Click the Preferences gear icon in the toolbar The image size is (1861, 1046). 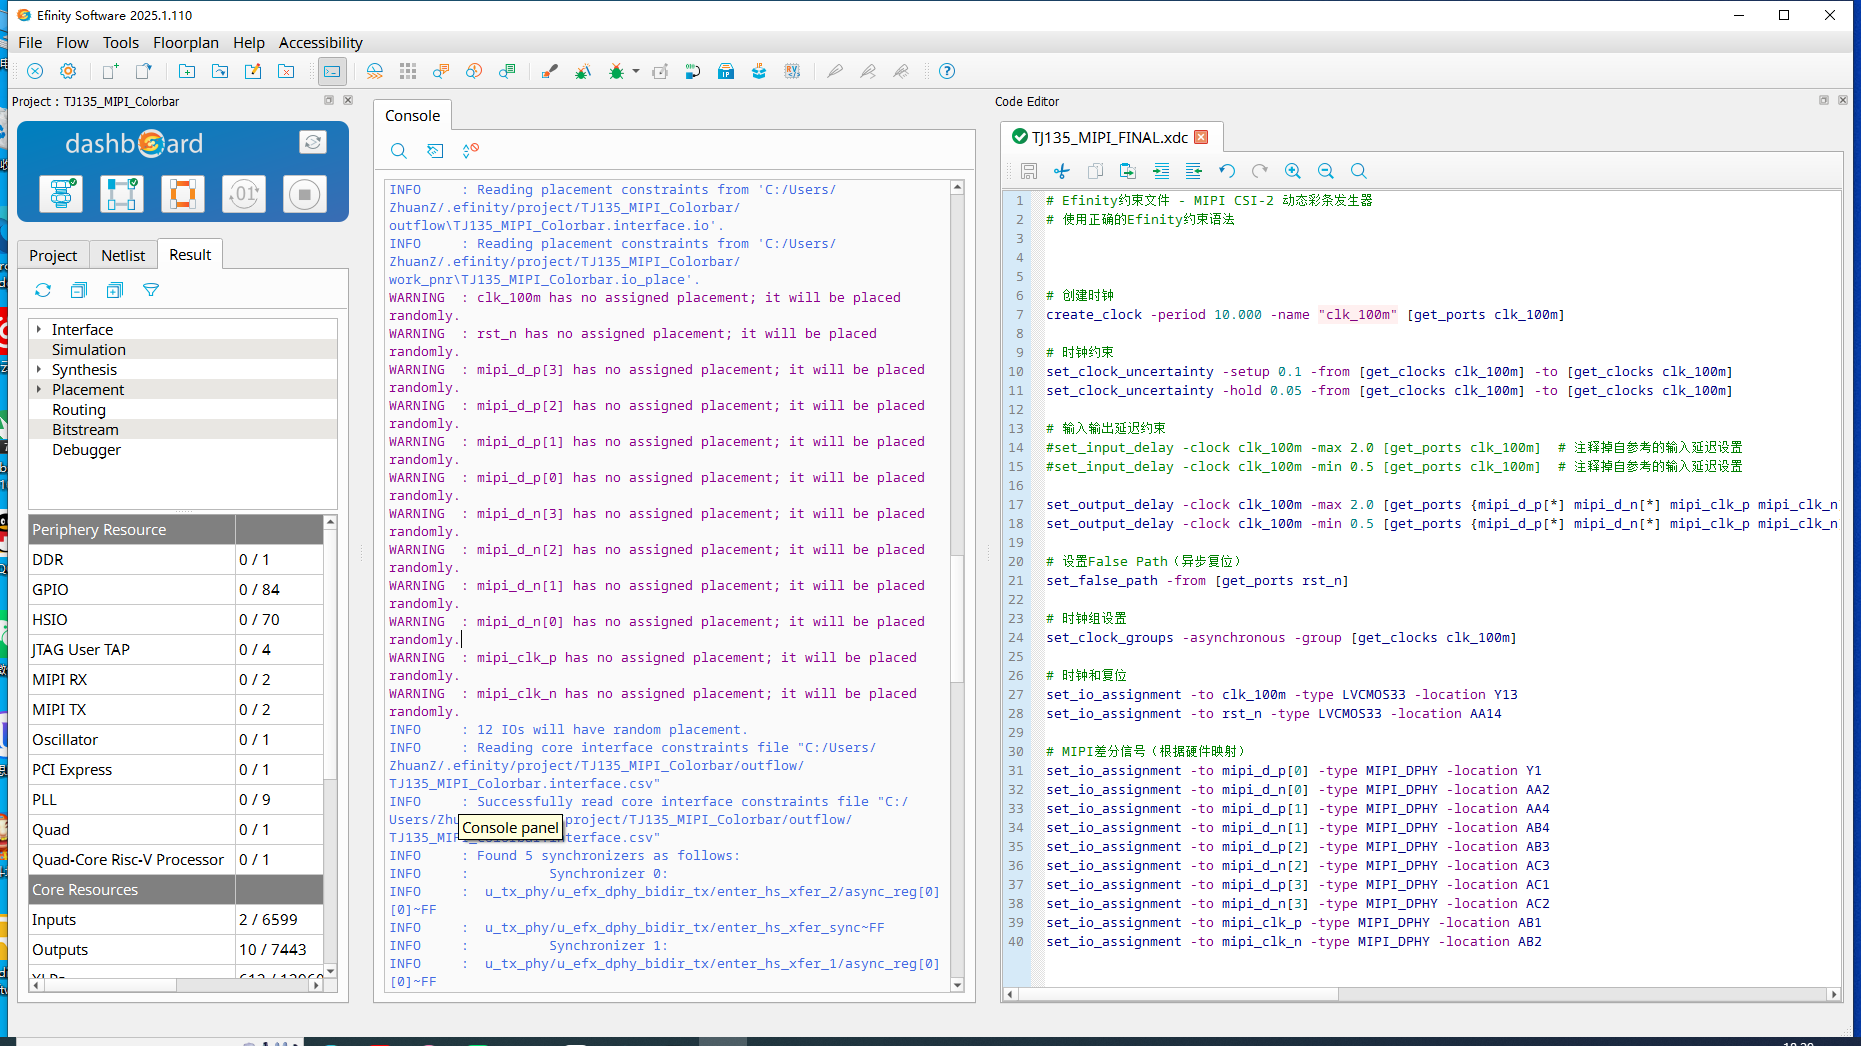coord(68,71)
